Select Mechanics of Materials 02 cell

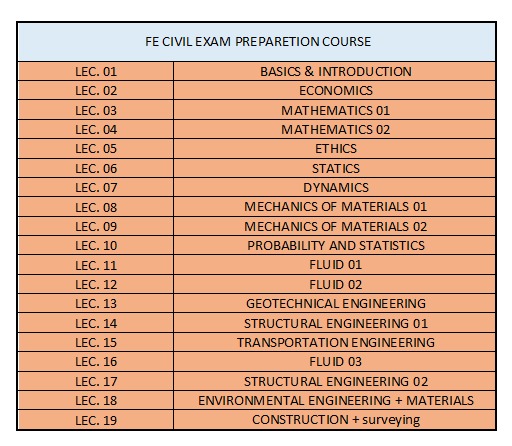coord(334,226)
